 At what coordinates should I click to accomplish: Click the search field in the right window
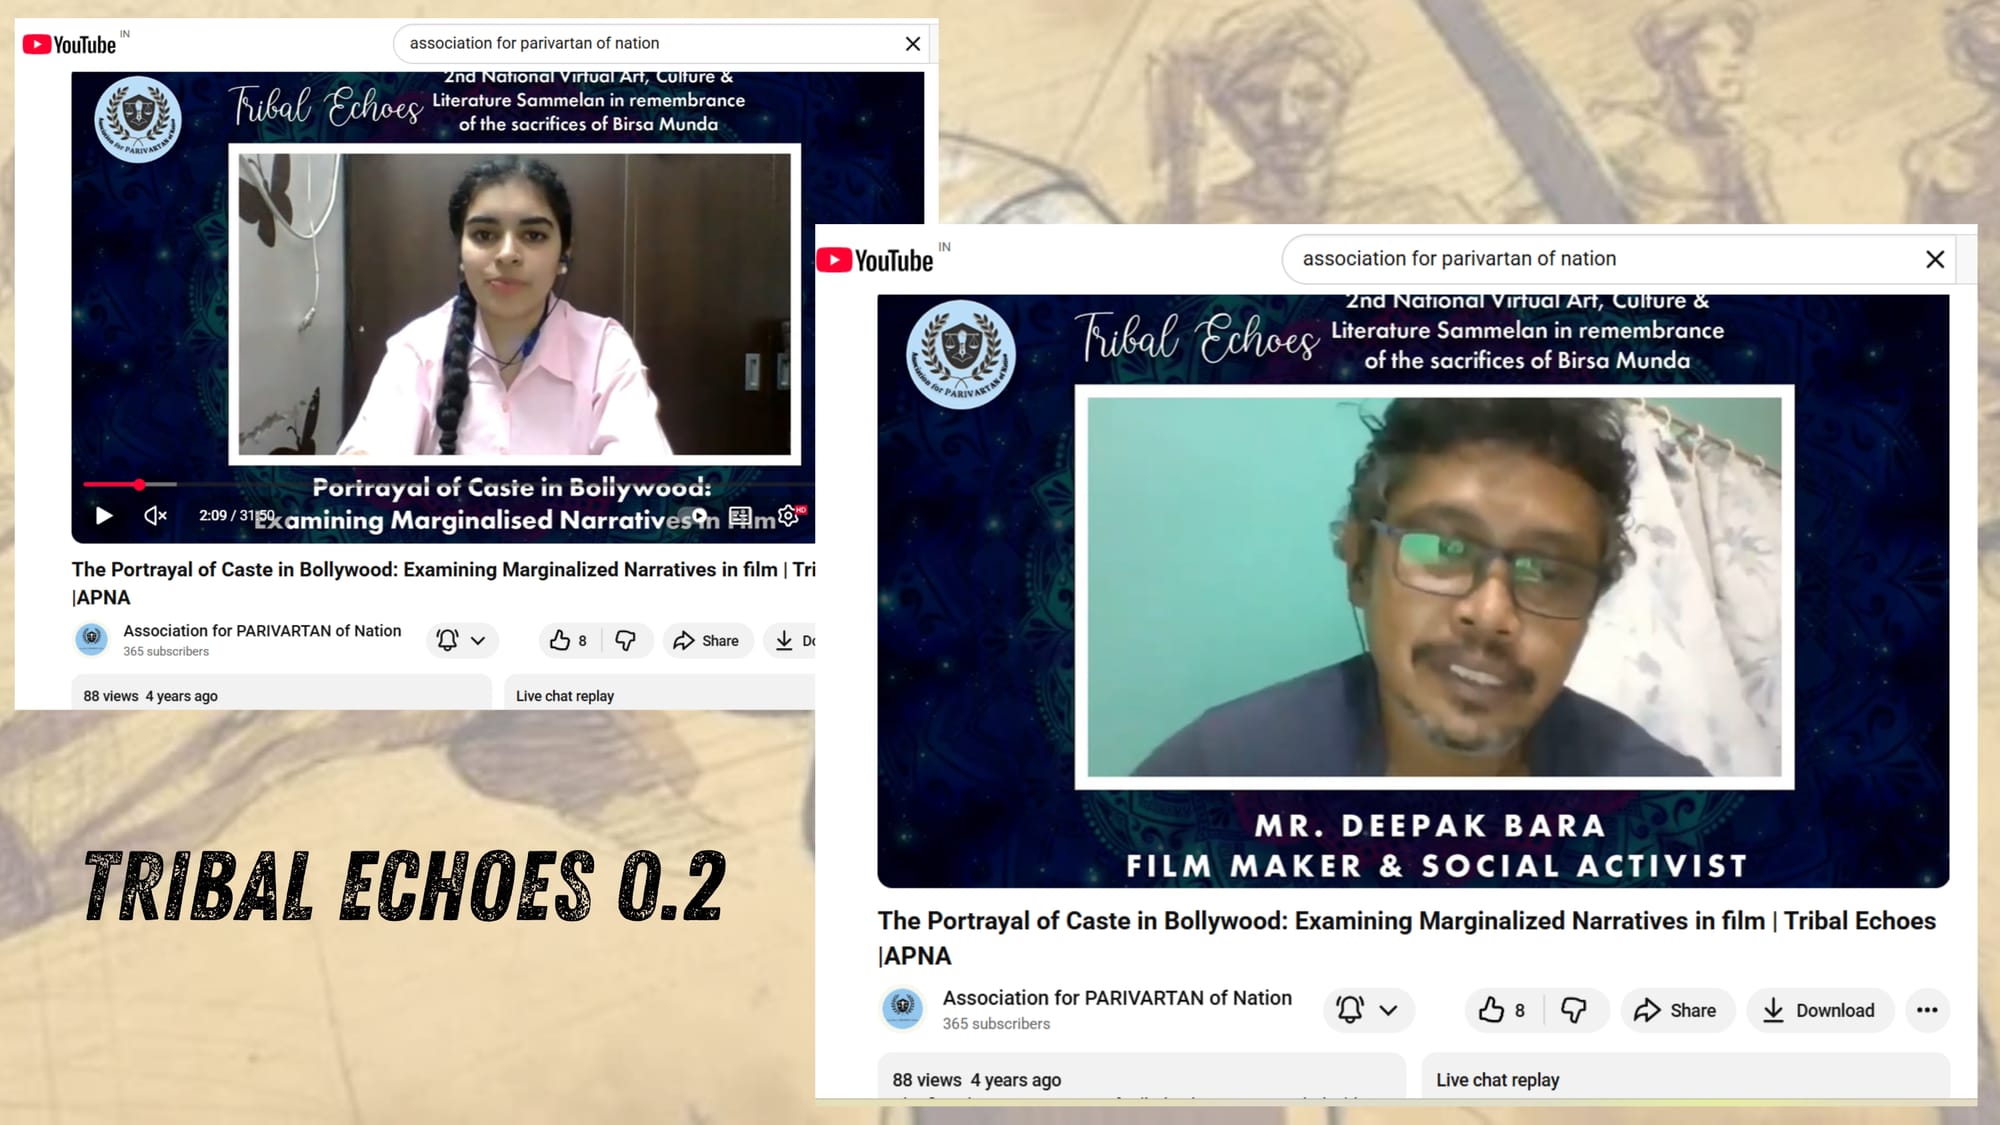[x=1600, y=259]
